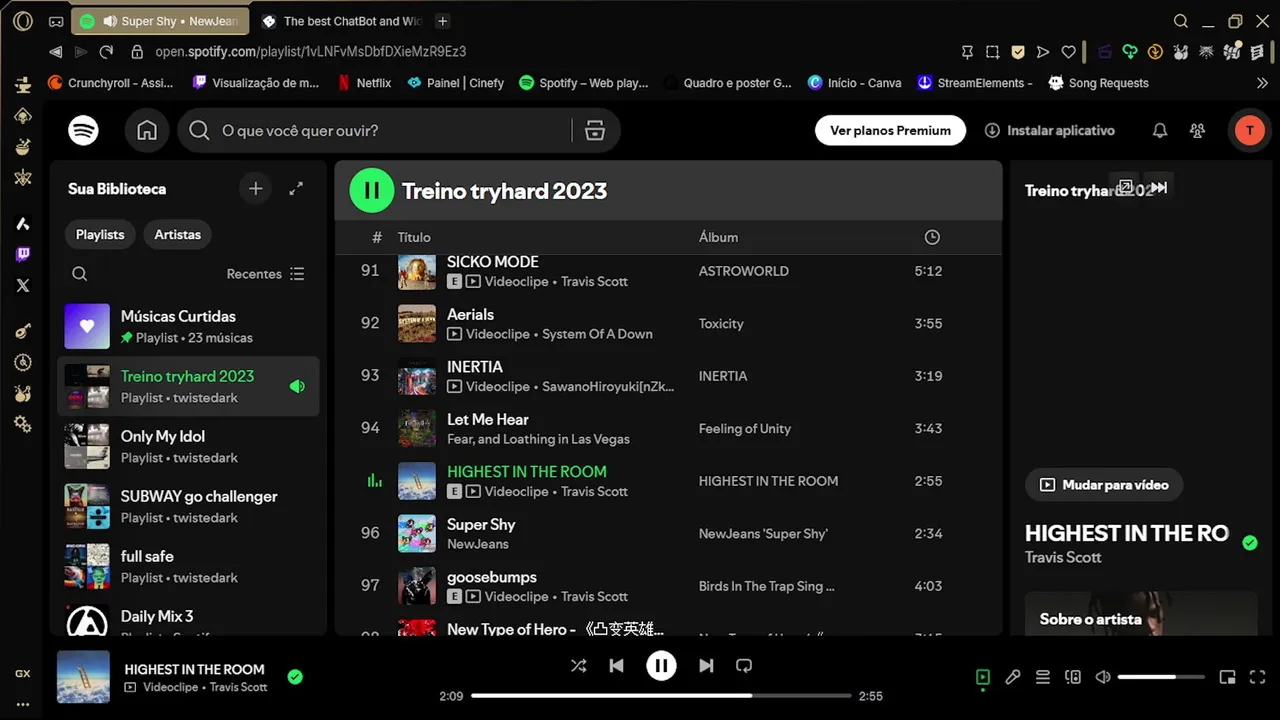
Task: Open Travis Scott link in Now Playing panel
Action: 1063,557
